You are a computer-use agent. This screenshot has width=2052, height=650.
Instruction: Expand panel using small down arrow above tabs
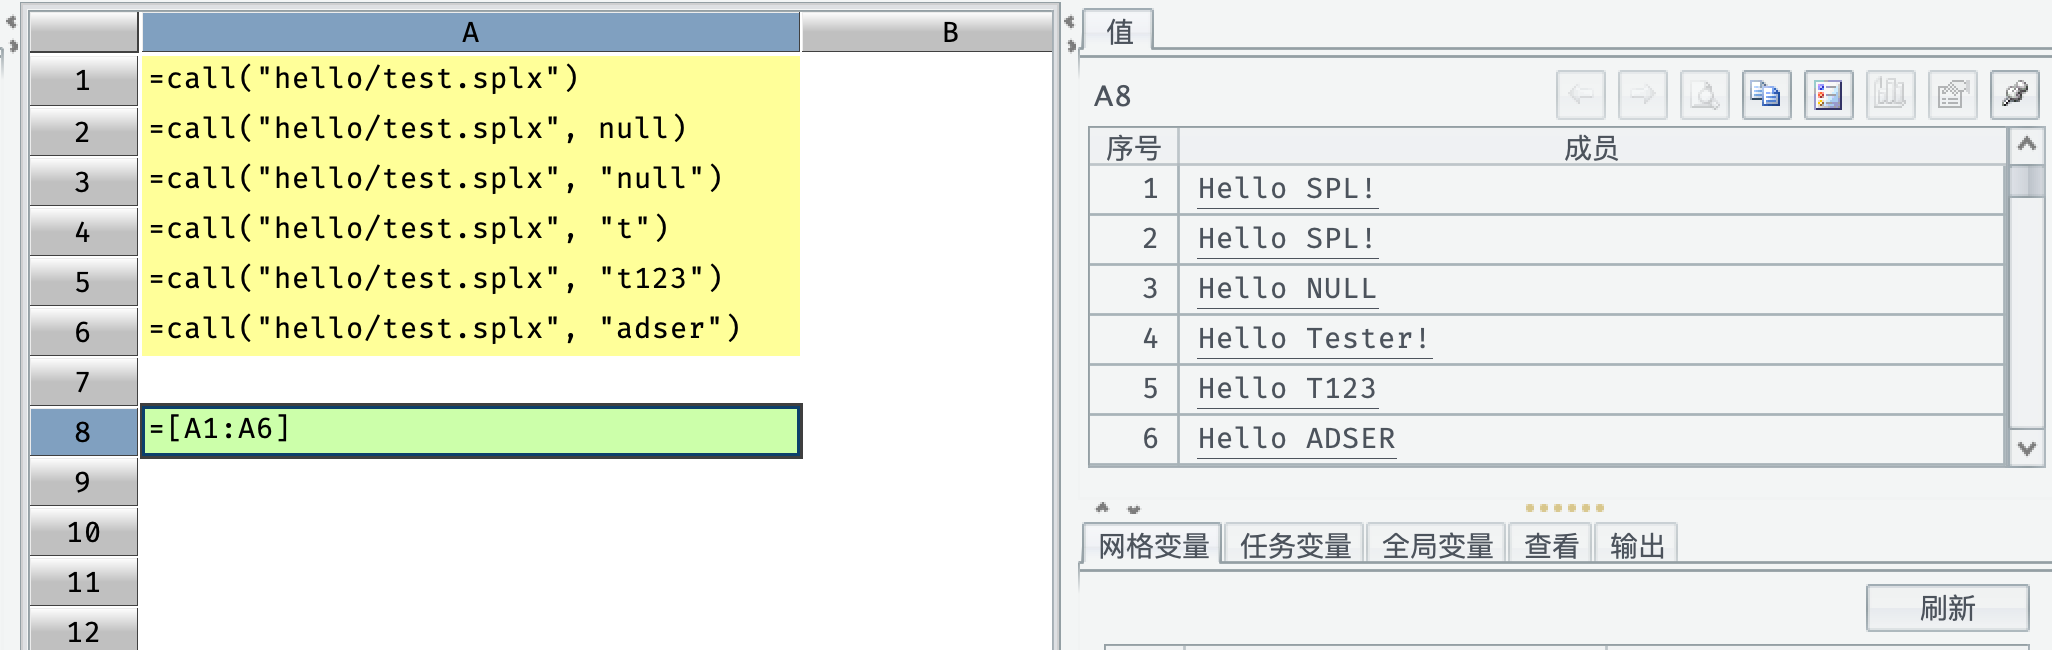[1133, 509]
